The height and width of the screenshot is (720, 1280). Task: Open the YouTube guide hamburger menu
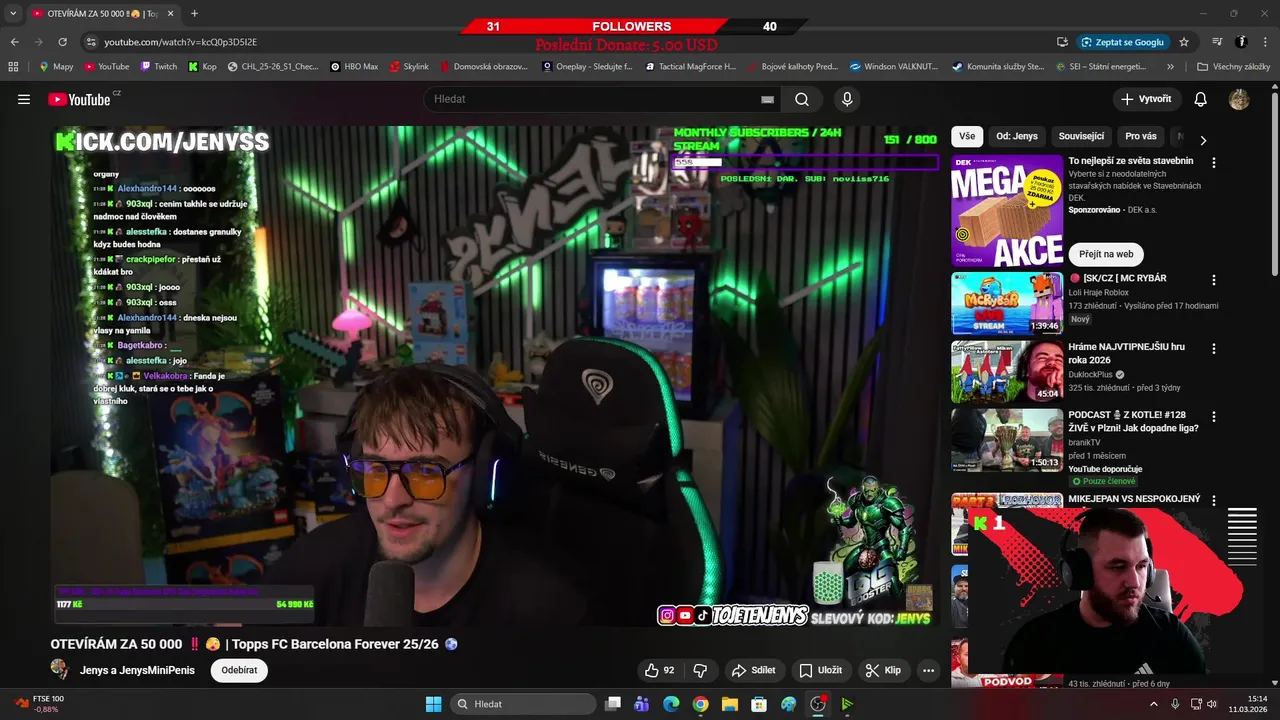24,99
